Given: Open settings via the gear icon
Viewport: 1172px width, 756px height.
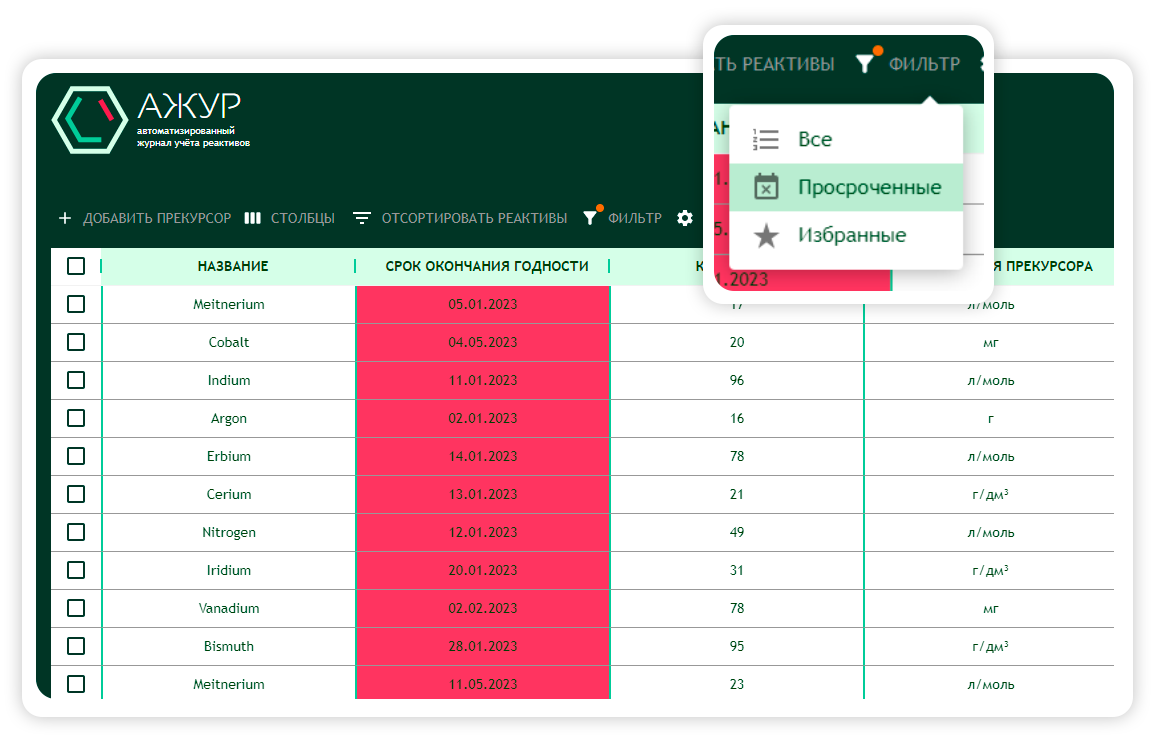Looking at the screenshot, I should [x=685, y=218].
